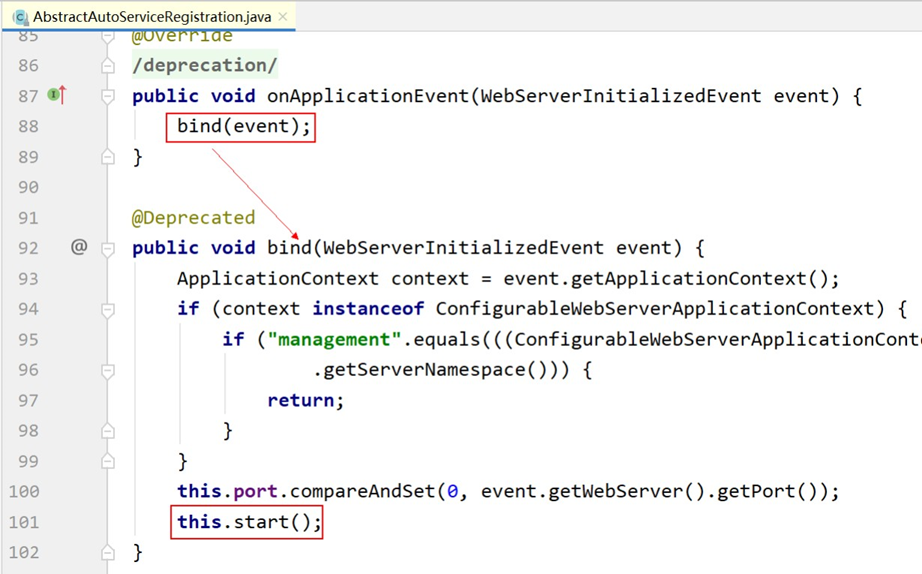
Task: Click the /deprecation/ folded comment
Action: 205,65
